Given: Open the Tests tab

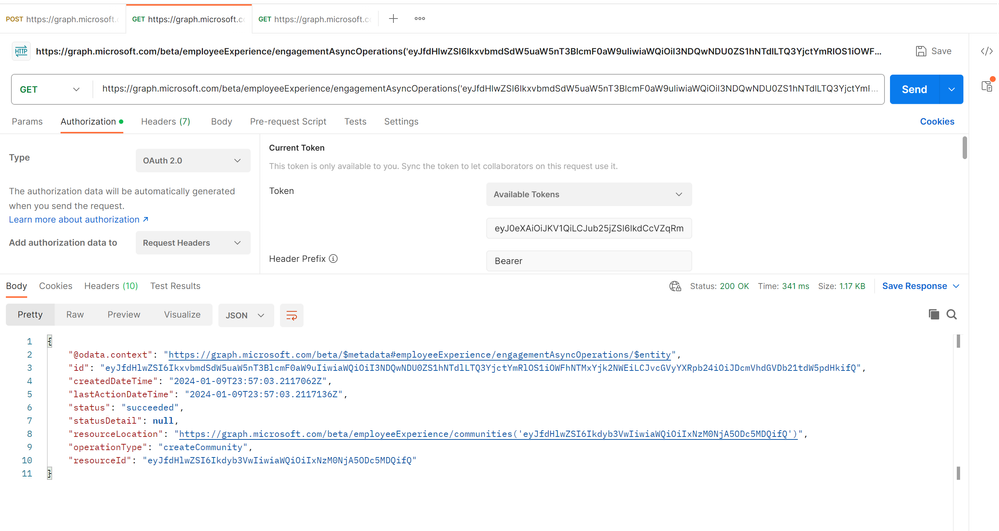Looking at the screenshot, I should pos(356,122).
